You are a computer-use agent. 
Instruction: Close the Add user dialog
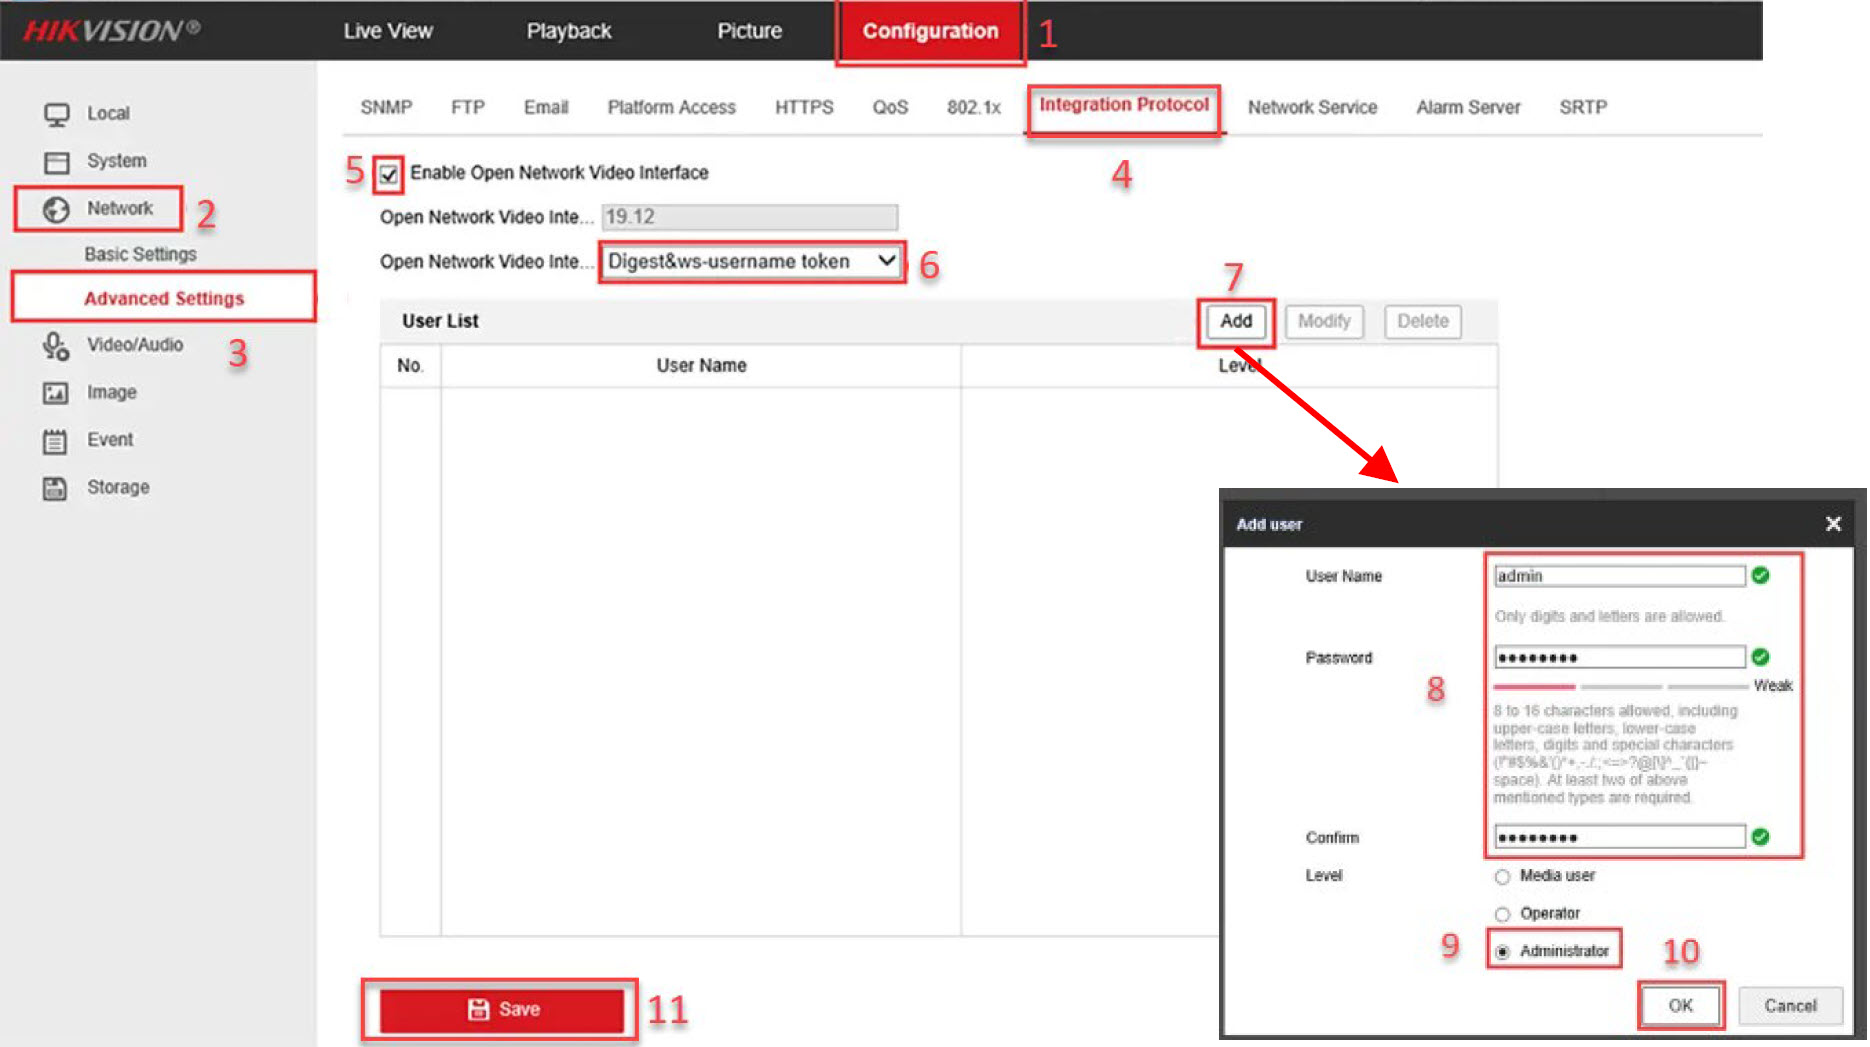[x=1832, y=524]
